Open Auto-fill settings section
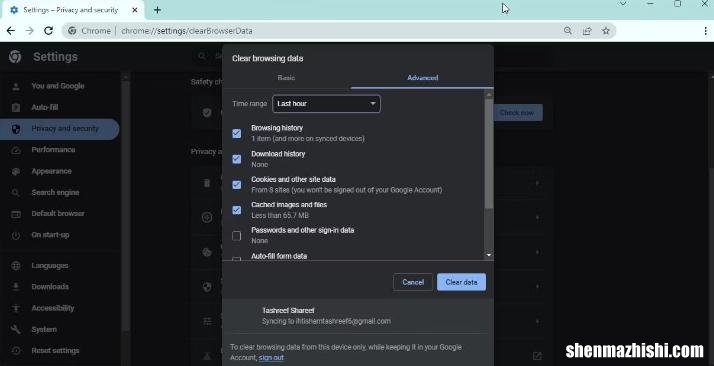The image size is (714, 366). 45,107
